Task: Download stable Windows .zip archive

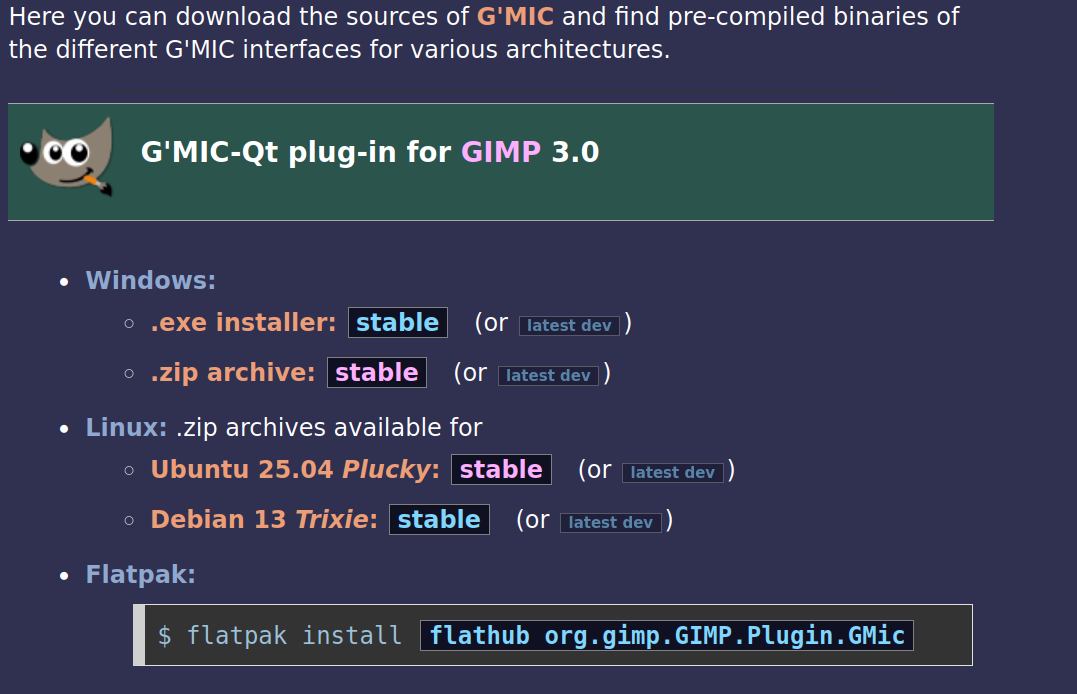Action: pyautogui.click(x=376, y=372)
